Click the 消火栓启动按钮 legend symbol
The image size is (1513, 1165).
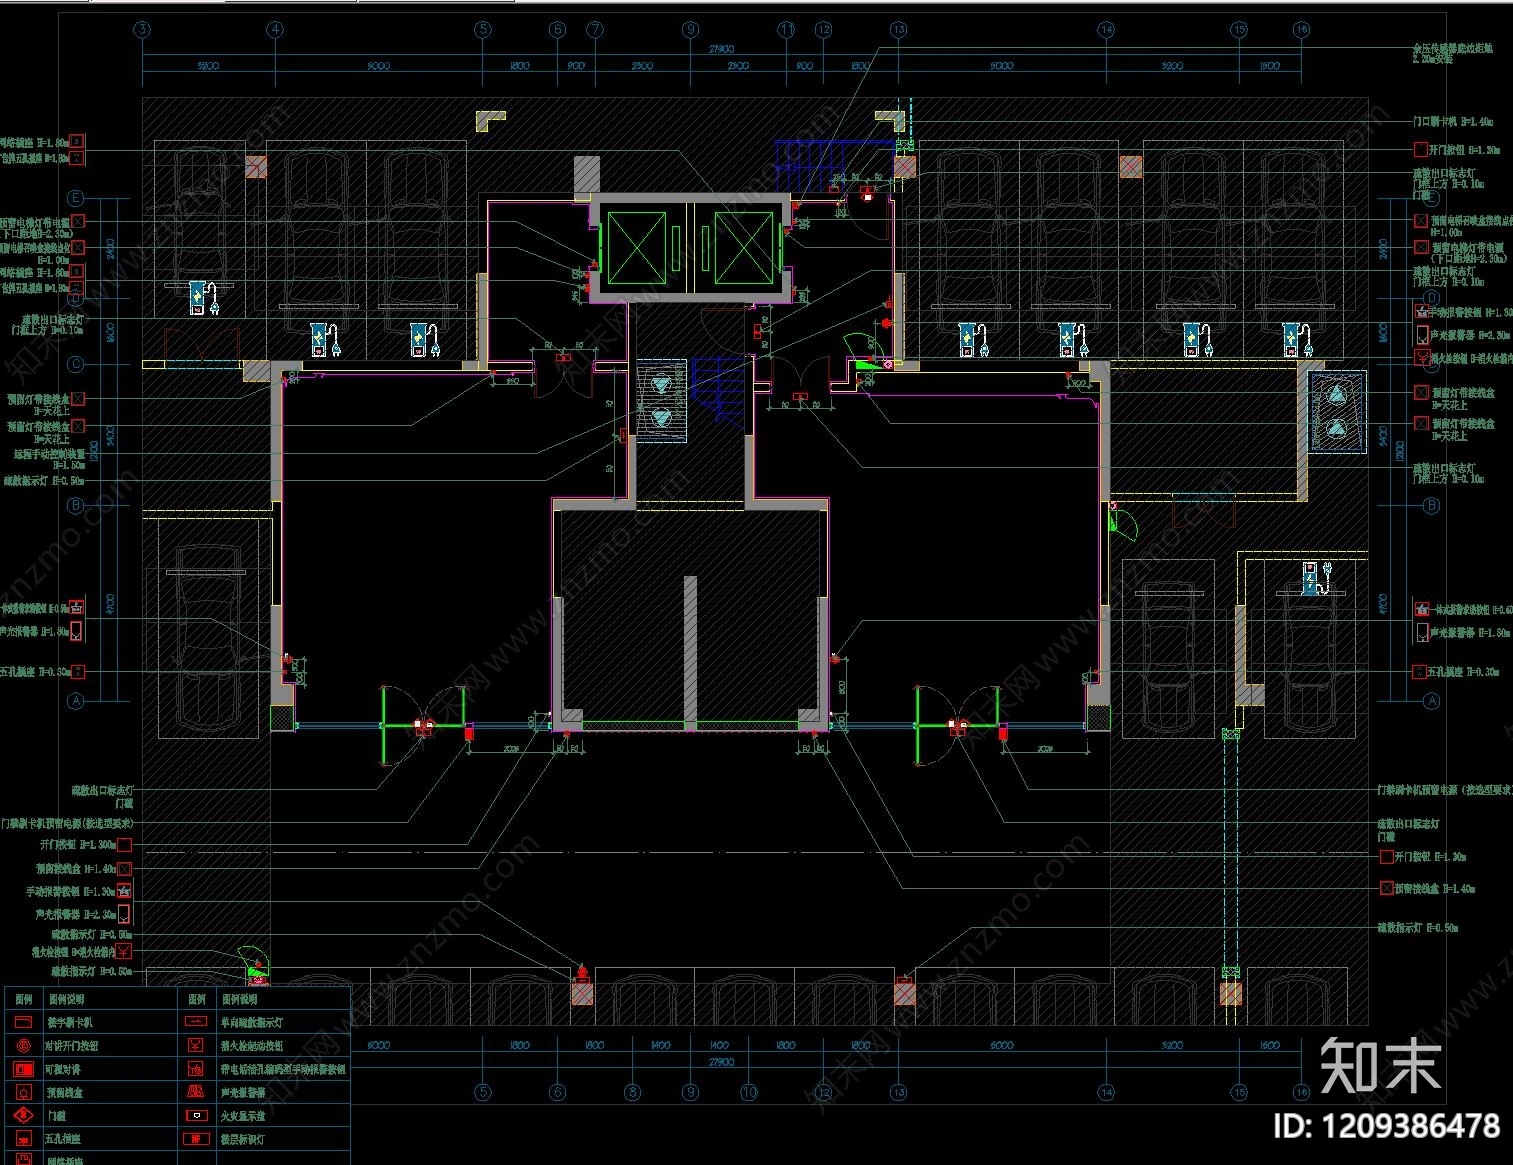[x=196, y=1045]
